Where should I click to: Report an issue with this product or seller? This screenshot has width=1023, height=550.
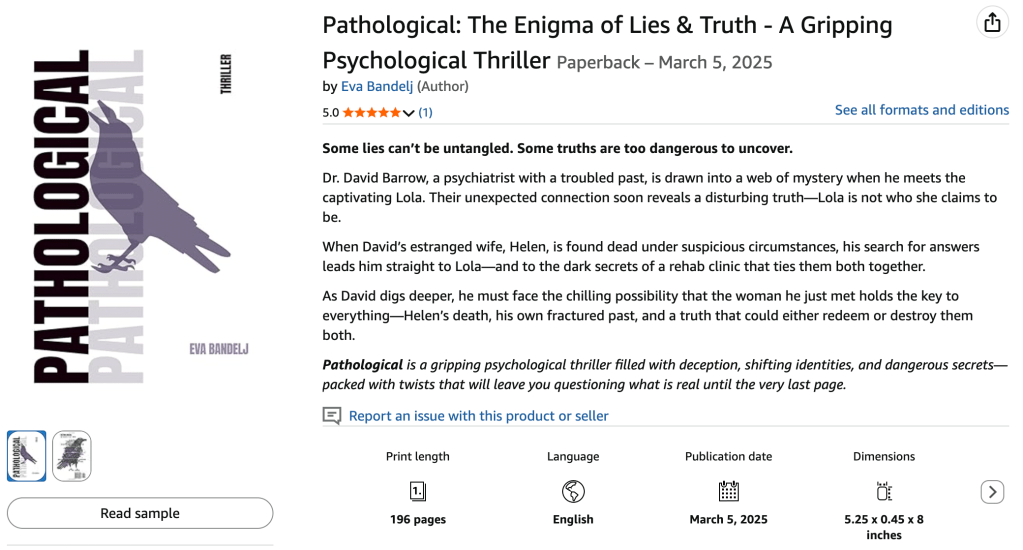tap(478, 416)
